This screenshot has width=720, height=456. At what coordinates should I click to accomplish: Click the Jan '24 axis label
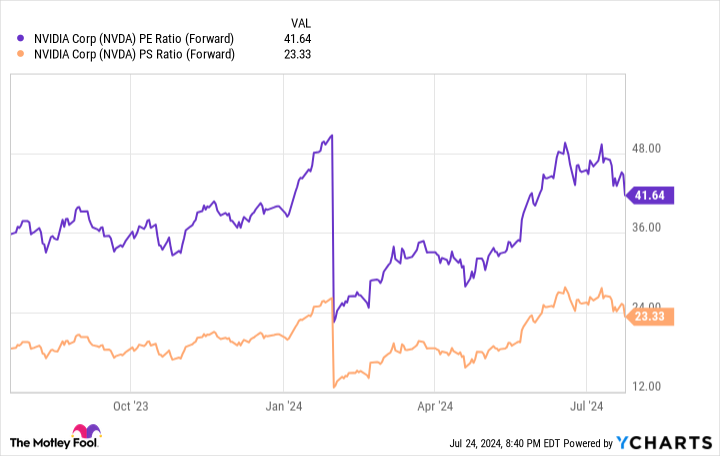click(284, 406)
